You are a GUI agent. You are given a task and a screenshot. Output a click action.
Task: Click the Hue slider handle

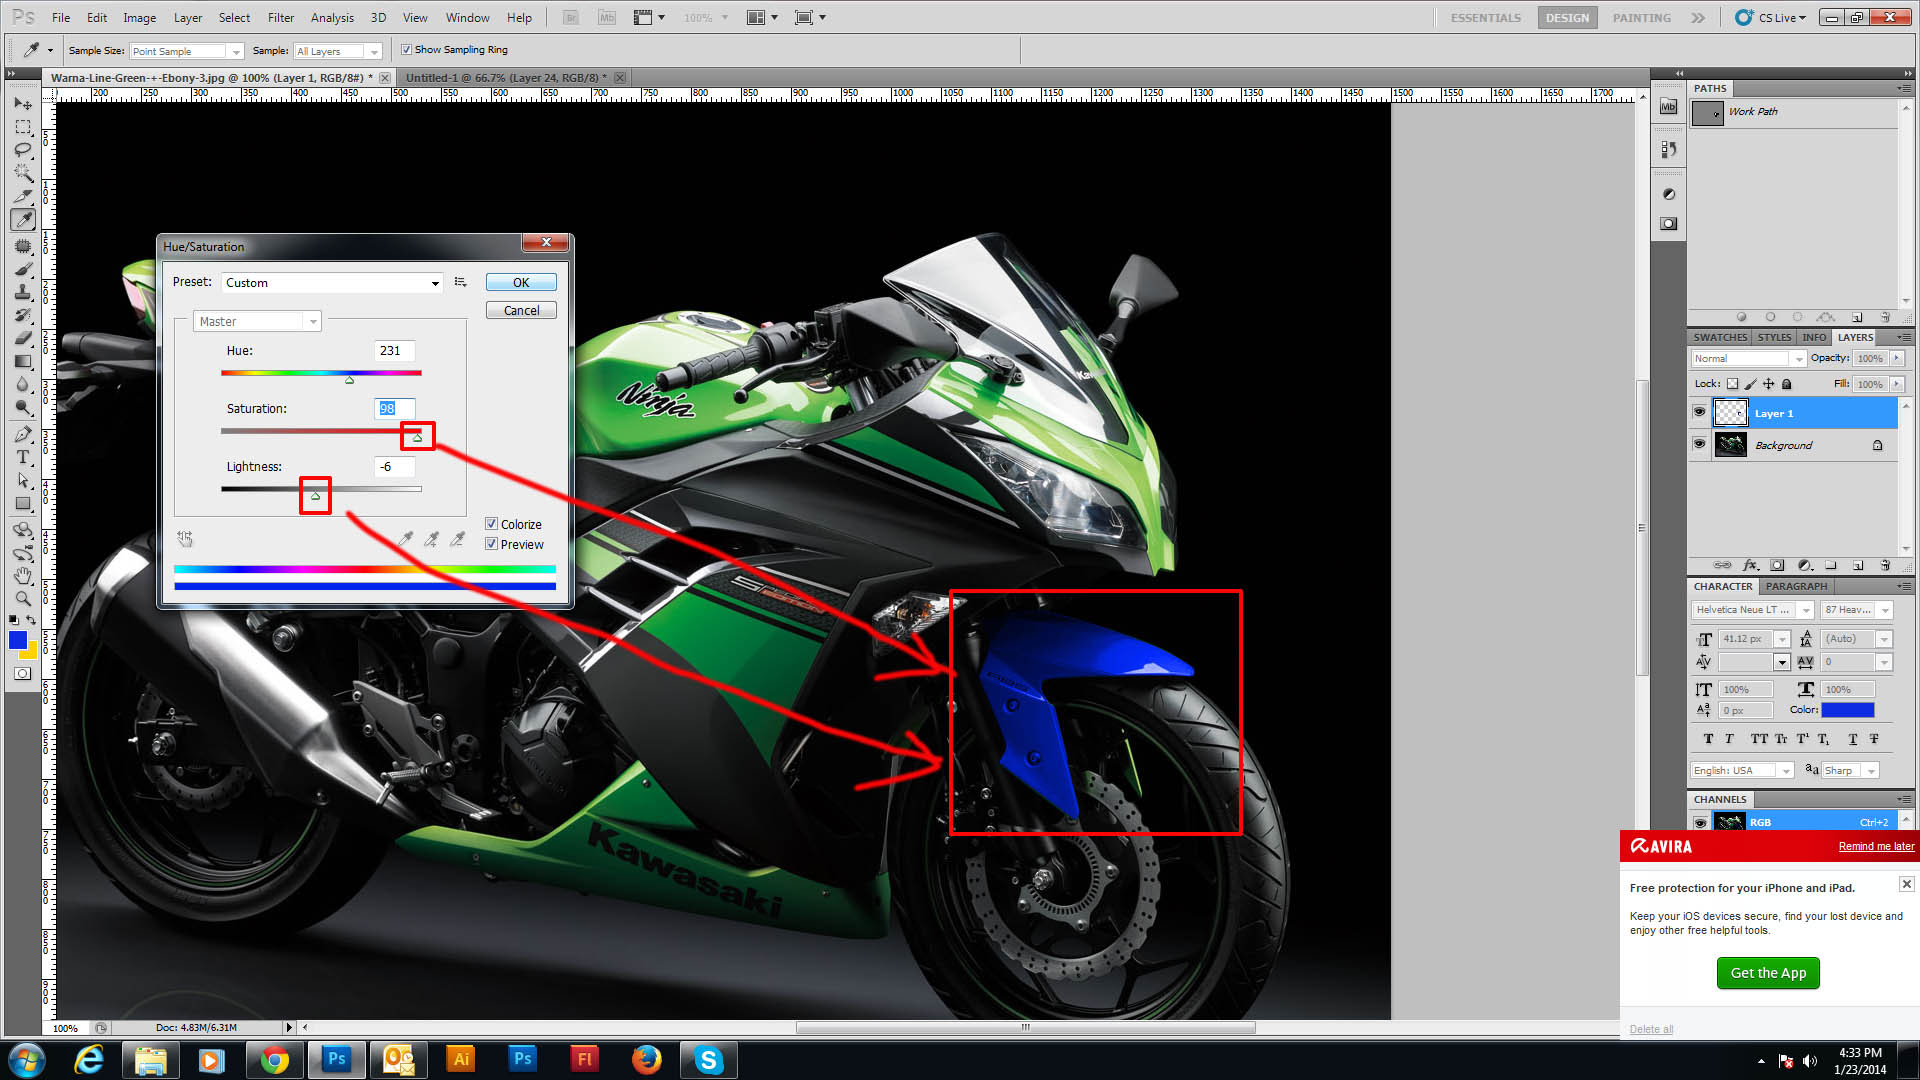[349, 380]
